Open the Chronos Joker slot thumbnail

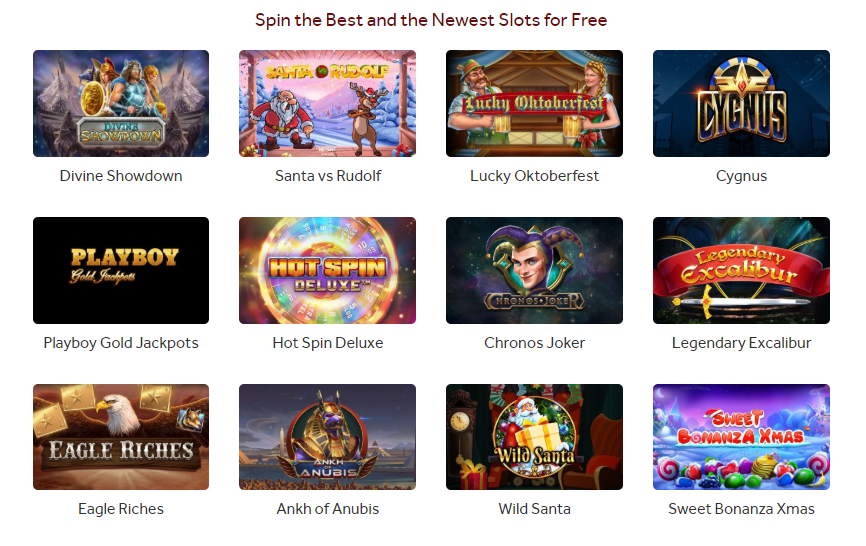(x=534, y=271)
